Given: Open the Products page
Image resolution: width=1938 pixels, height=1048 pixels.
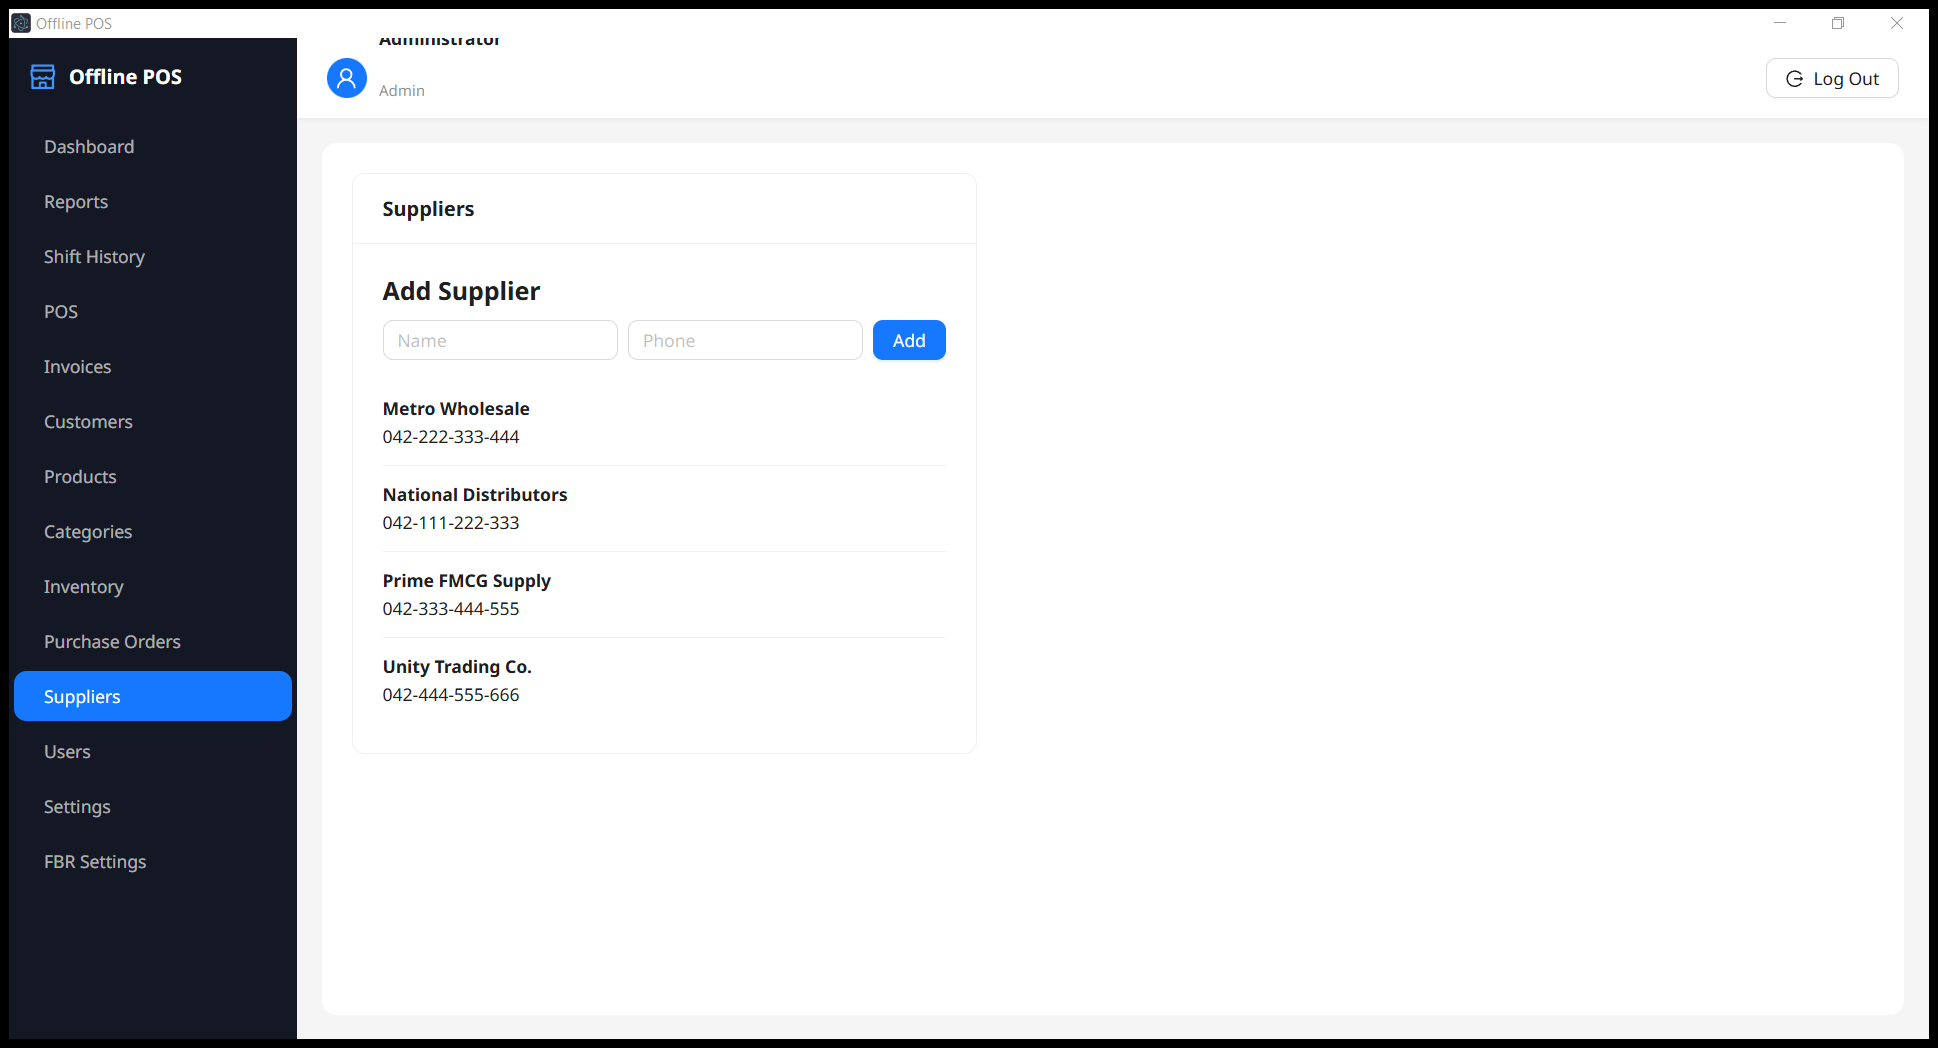Looking at the screenshot, I should pyautogui.click(x=153, y=477).
